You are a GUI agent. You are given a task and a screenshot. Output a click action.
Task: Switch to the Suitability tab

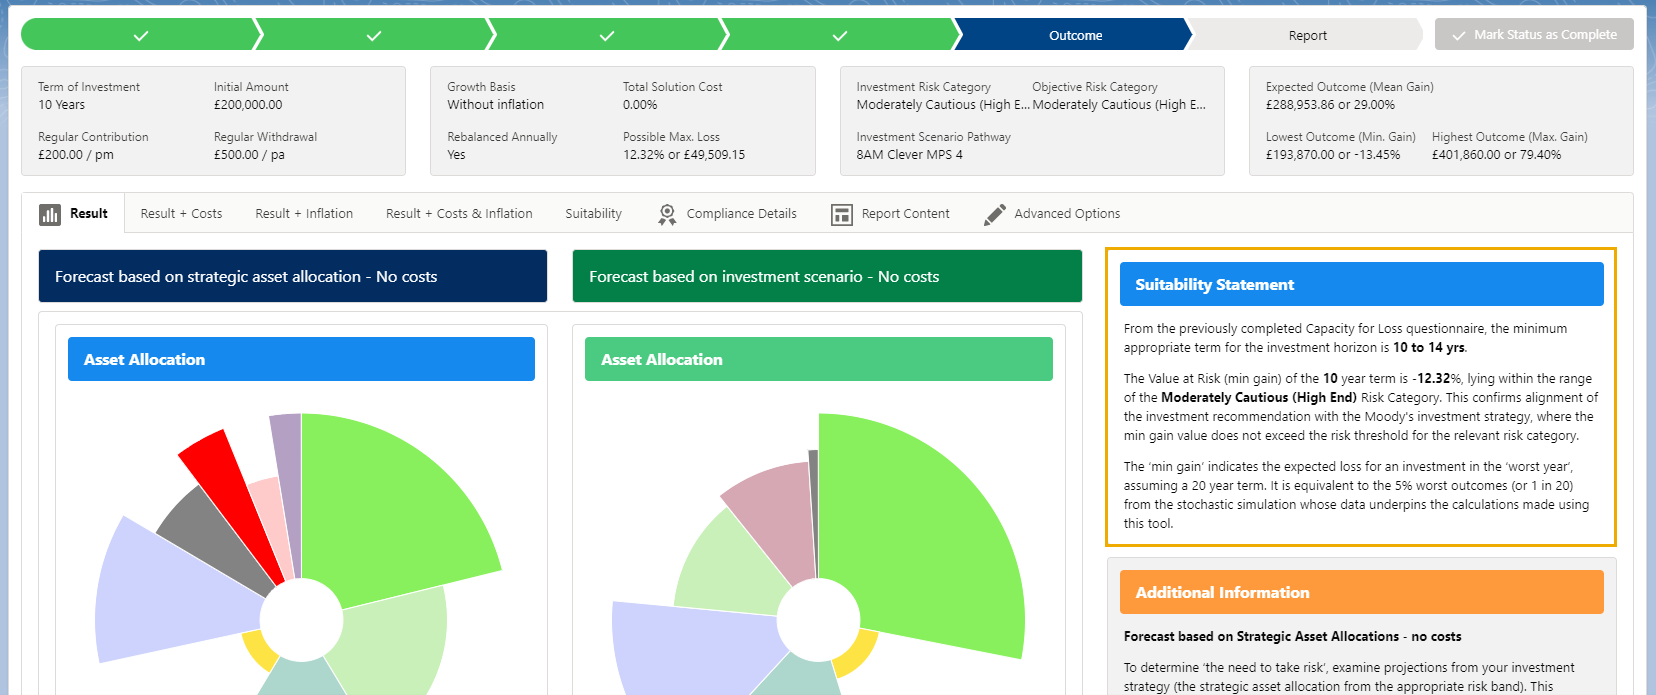coord(593,214)
